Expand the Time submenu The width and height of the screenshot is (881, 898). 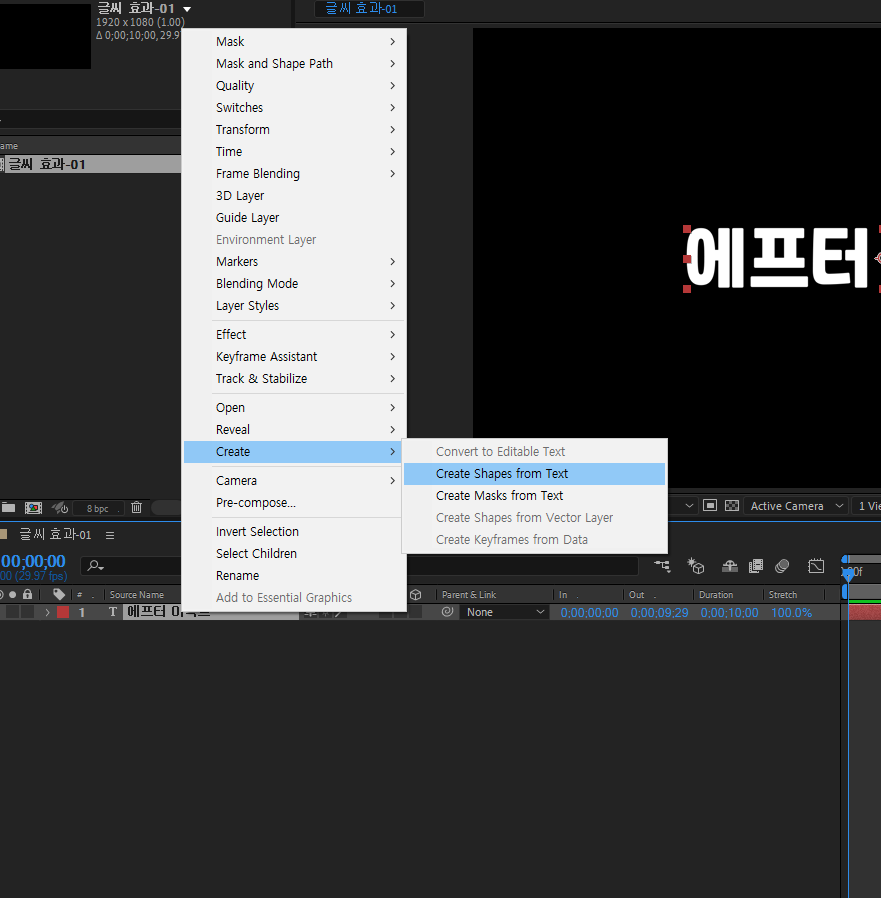pyautogui.click(x=294, y=152)
